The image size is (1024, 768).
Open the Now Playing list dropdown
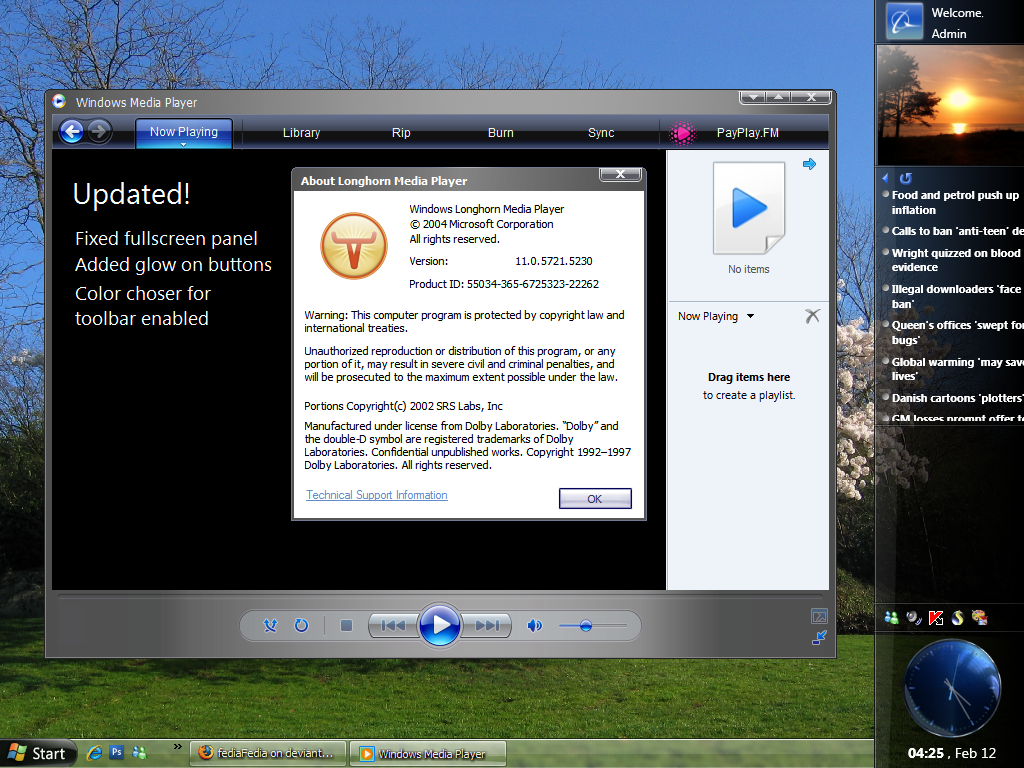[750, 316]
